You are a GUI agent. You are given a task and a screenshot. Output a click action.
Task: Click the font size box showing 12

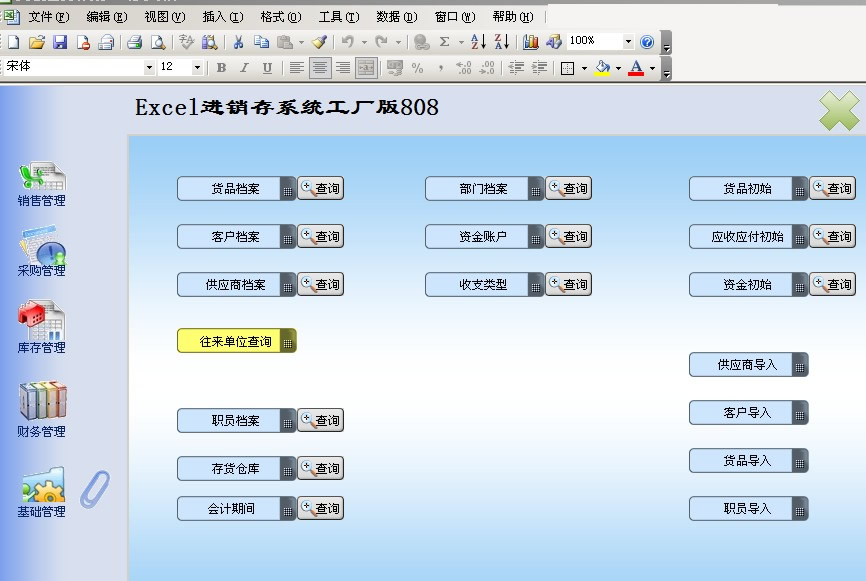(x=175, y=67)
